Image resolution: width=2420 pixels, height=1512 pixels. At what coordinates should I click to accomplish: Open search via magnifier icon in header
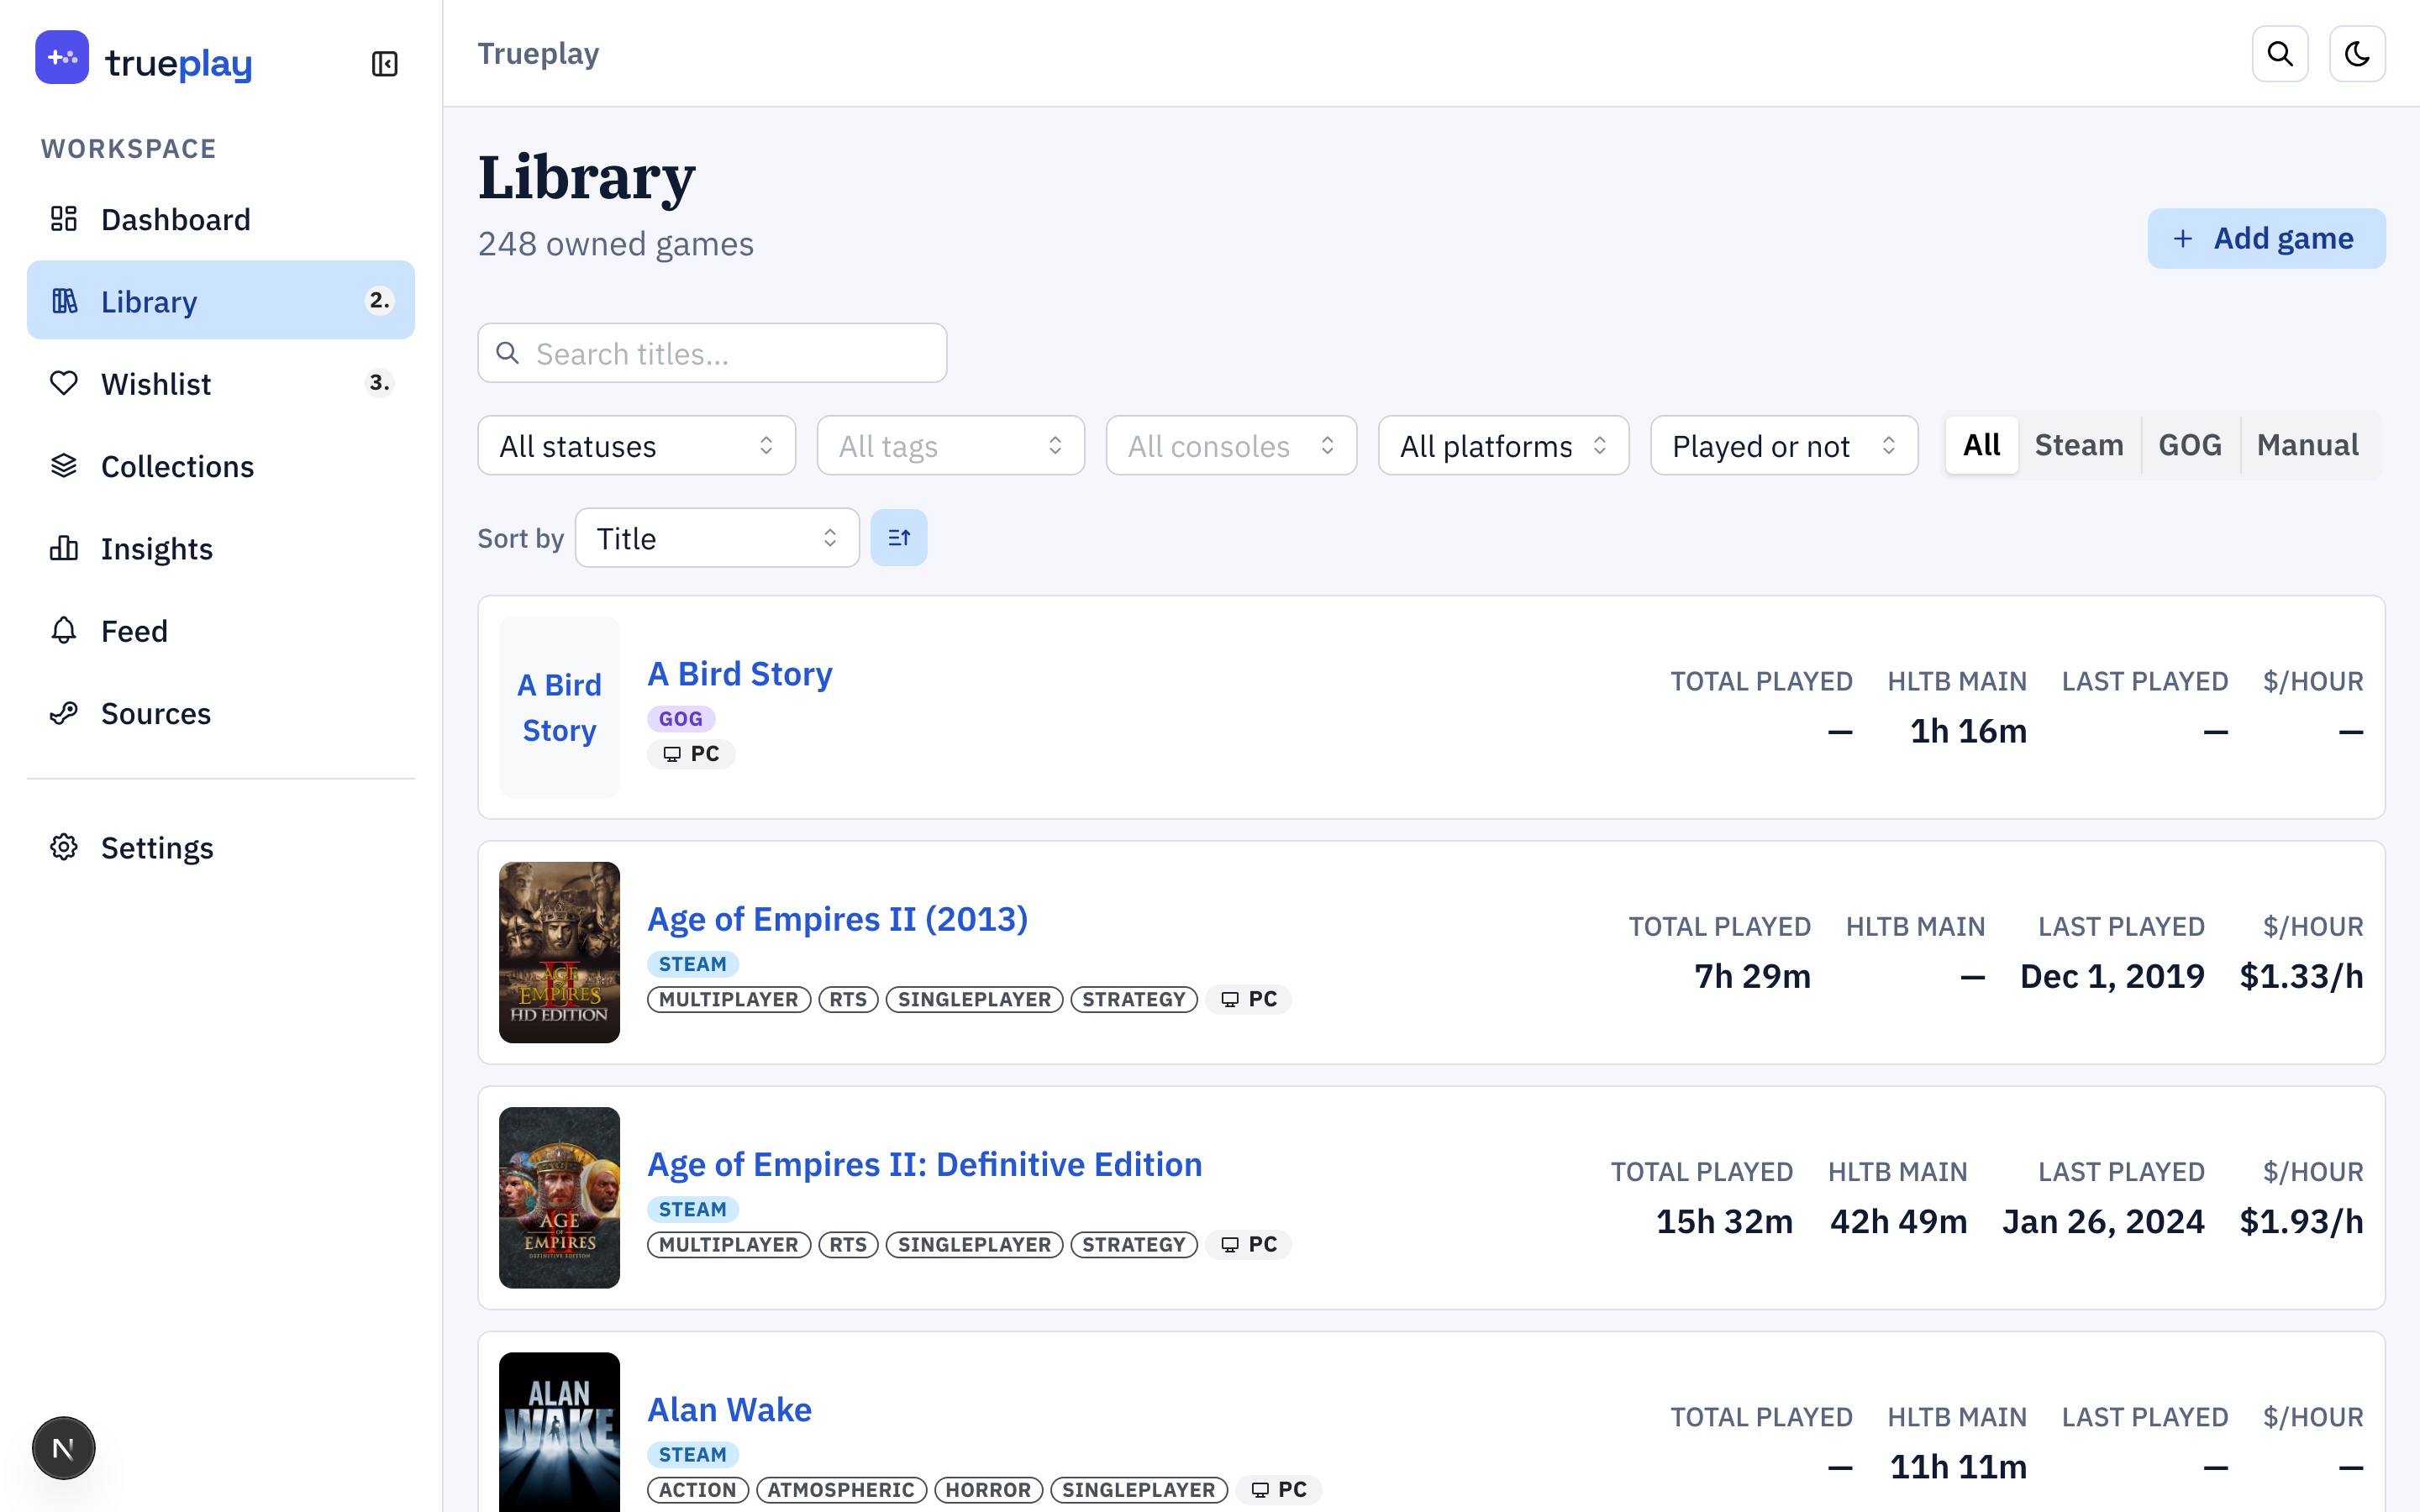[2280, 54]
